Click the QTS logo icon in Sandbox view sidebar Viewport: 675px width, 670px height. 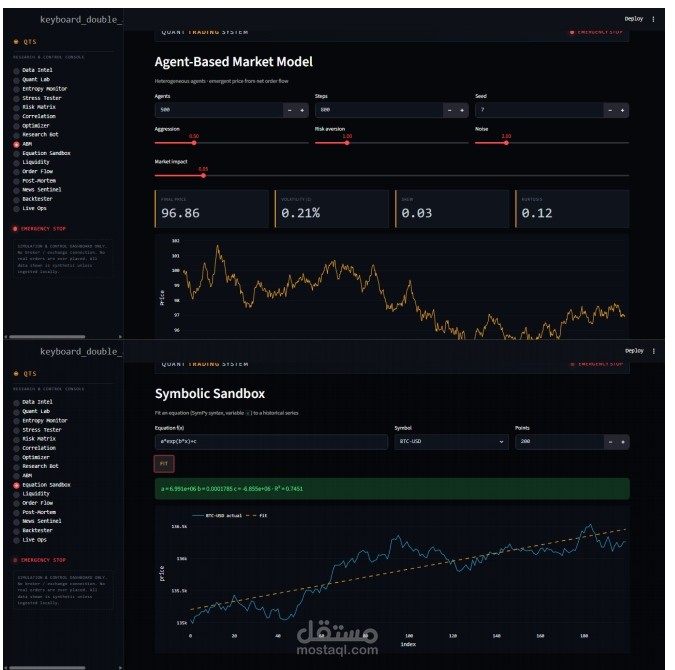tap(16, 373)
